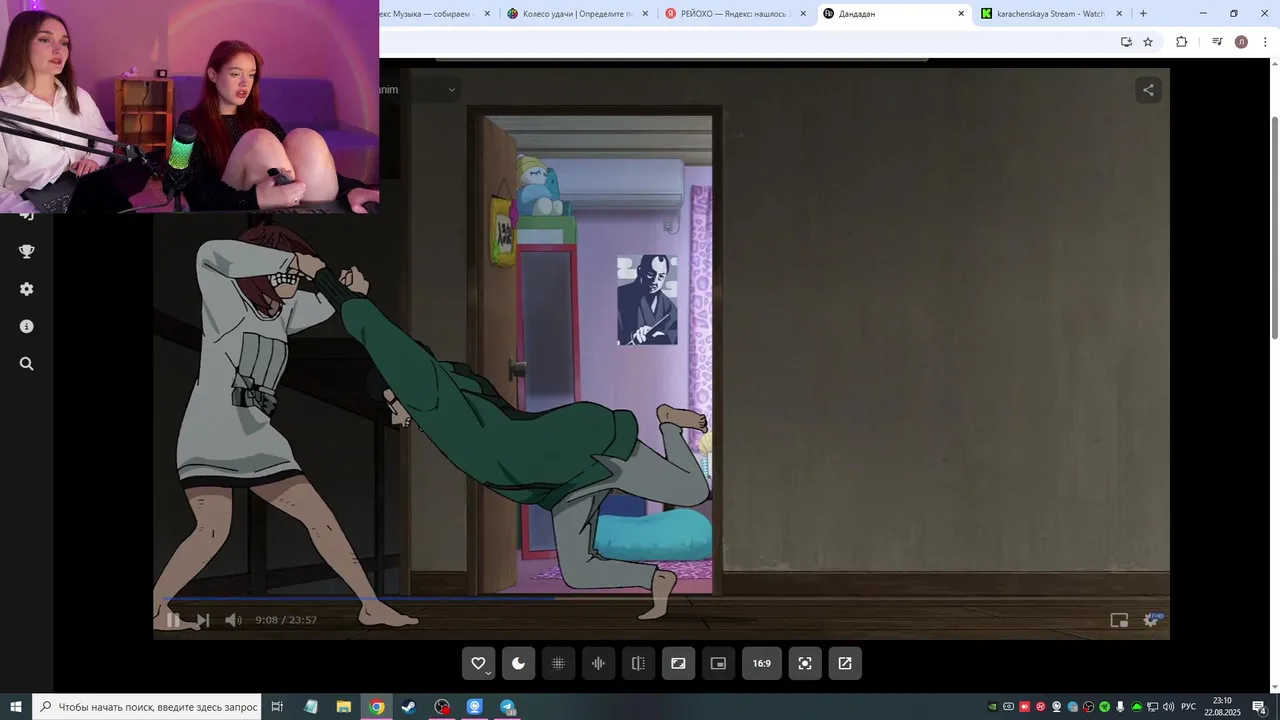
Task: Open Telegram from the taskbar
Action: point(508,707)
